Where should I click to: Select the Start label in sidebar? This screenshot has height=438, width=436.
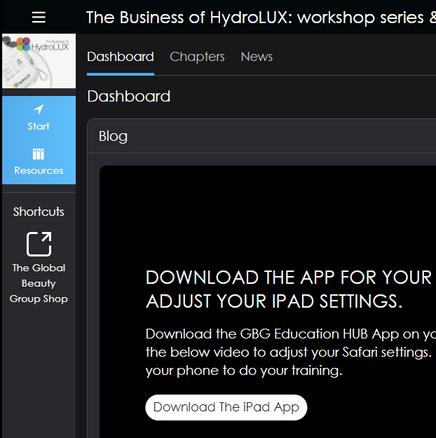pyautogui.click(x=38, y=126)
